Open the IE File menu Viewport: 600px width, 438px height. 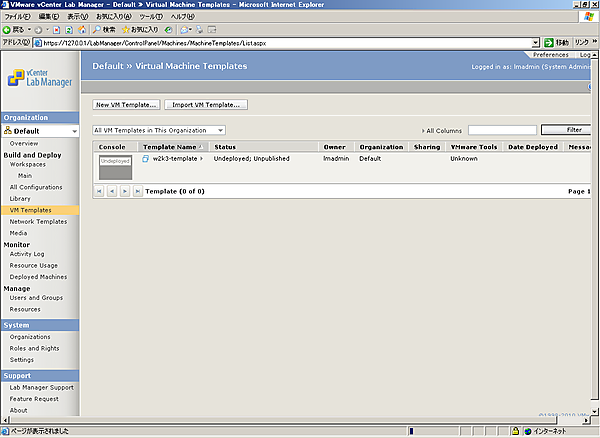(x=17, y=17)
